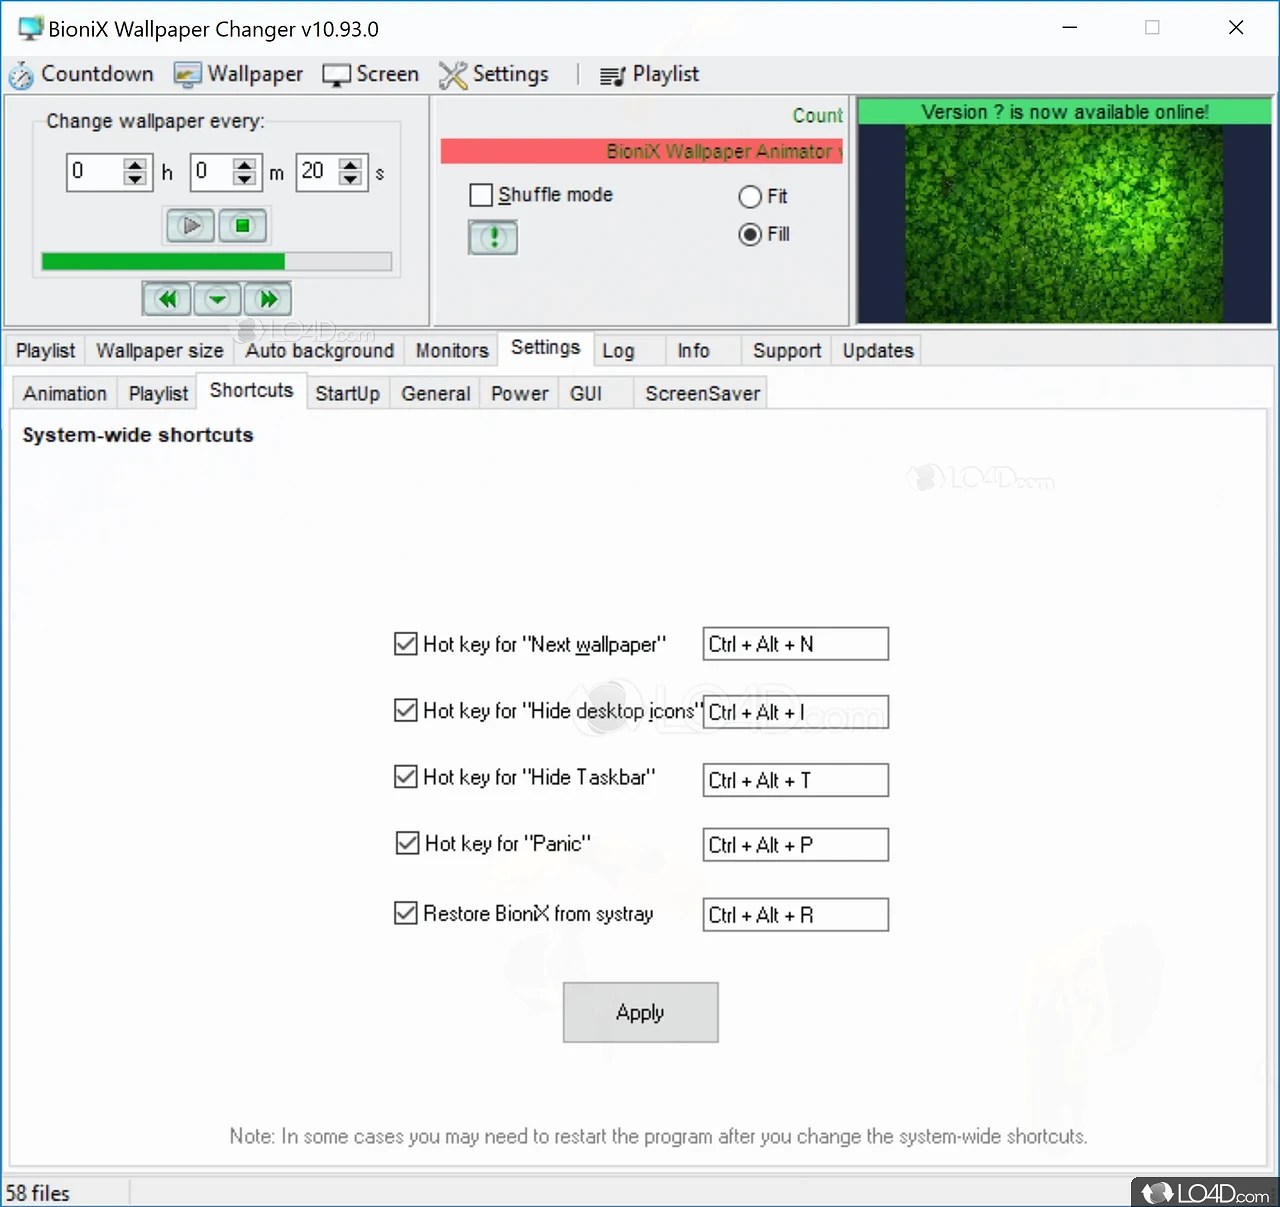Select the General sub-tab
1280x1207 pixels.
[x=435, y=394]
